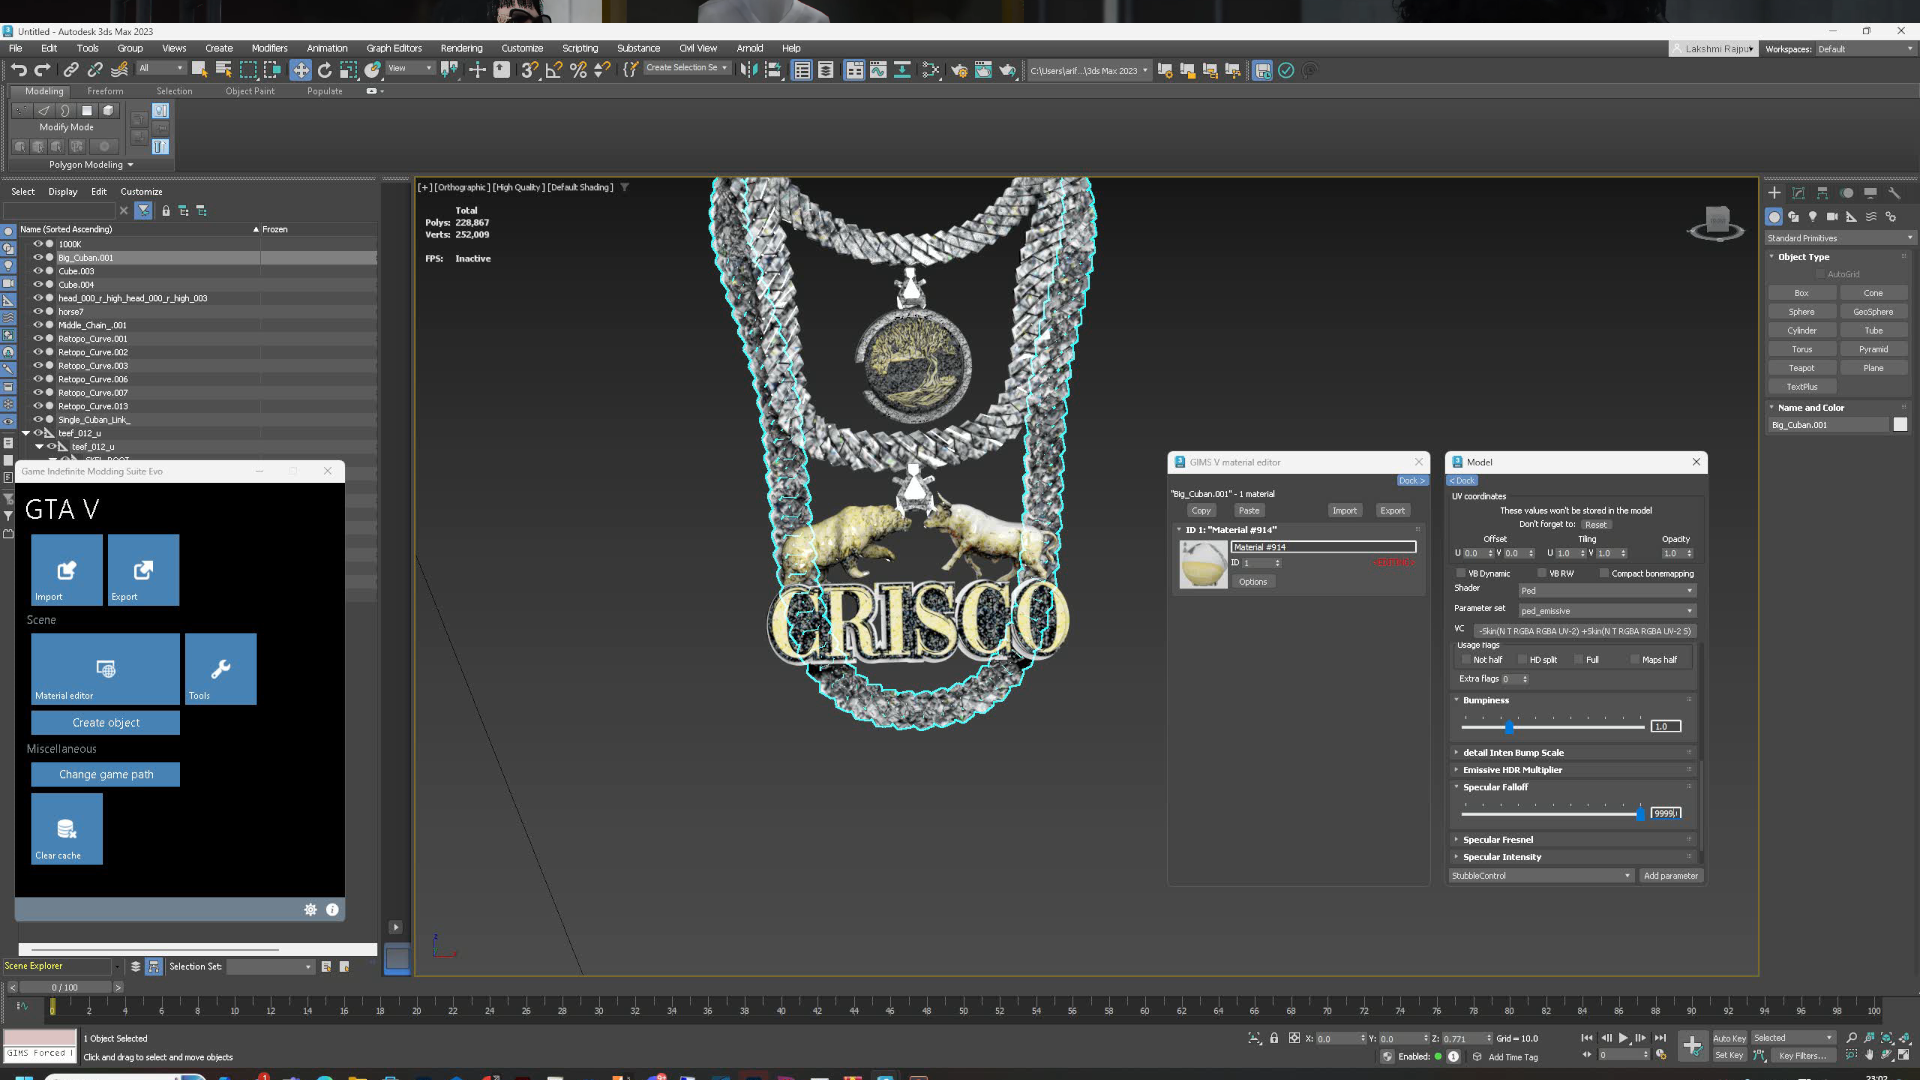1920x1080 pixels.
Task: Enable the VB Dynamic checkbox
Action: pos(1461,574)
